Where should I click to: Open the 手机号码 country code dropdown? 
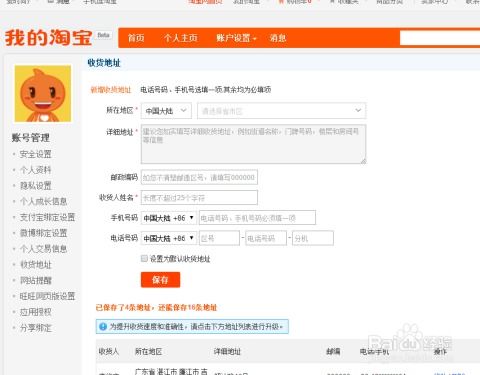169,218
